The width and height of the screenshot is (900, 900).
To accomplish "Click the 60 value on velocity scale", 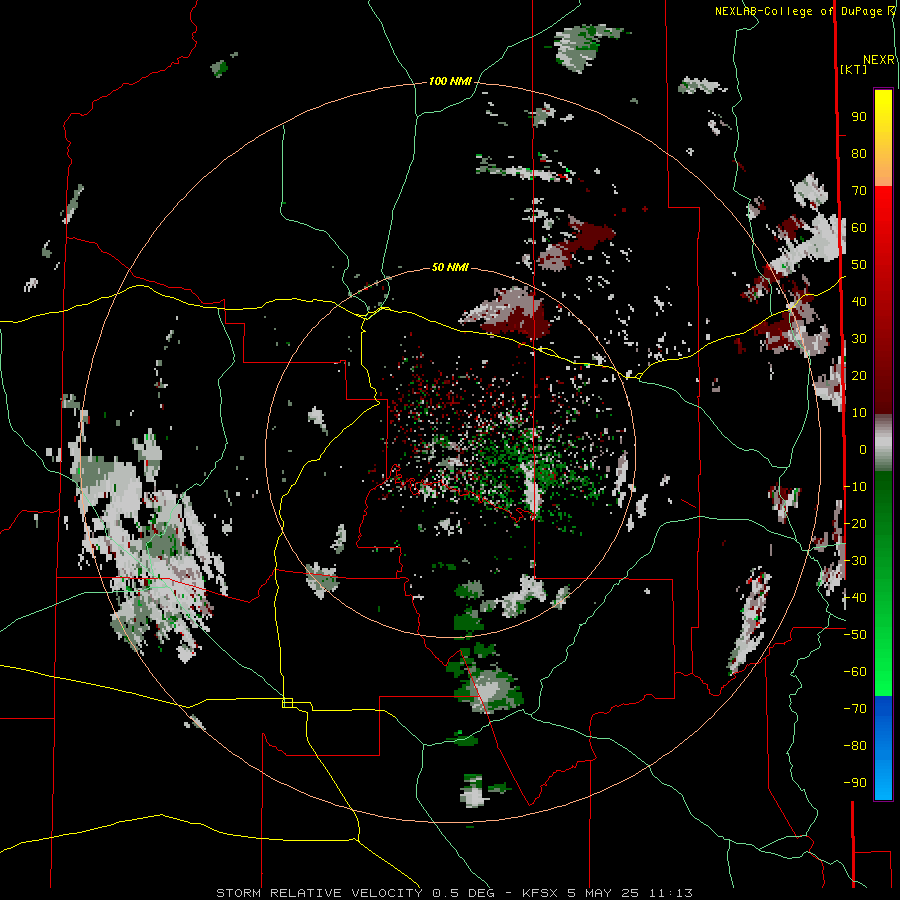I will (x=859, y=228).
